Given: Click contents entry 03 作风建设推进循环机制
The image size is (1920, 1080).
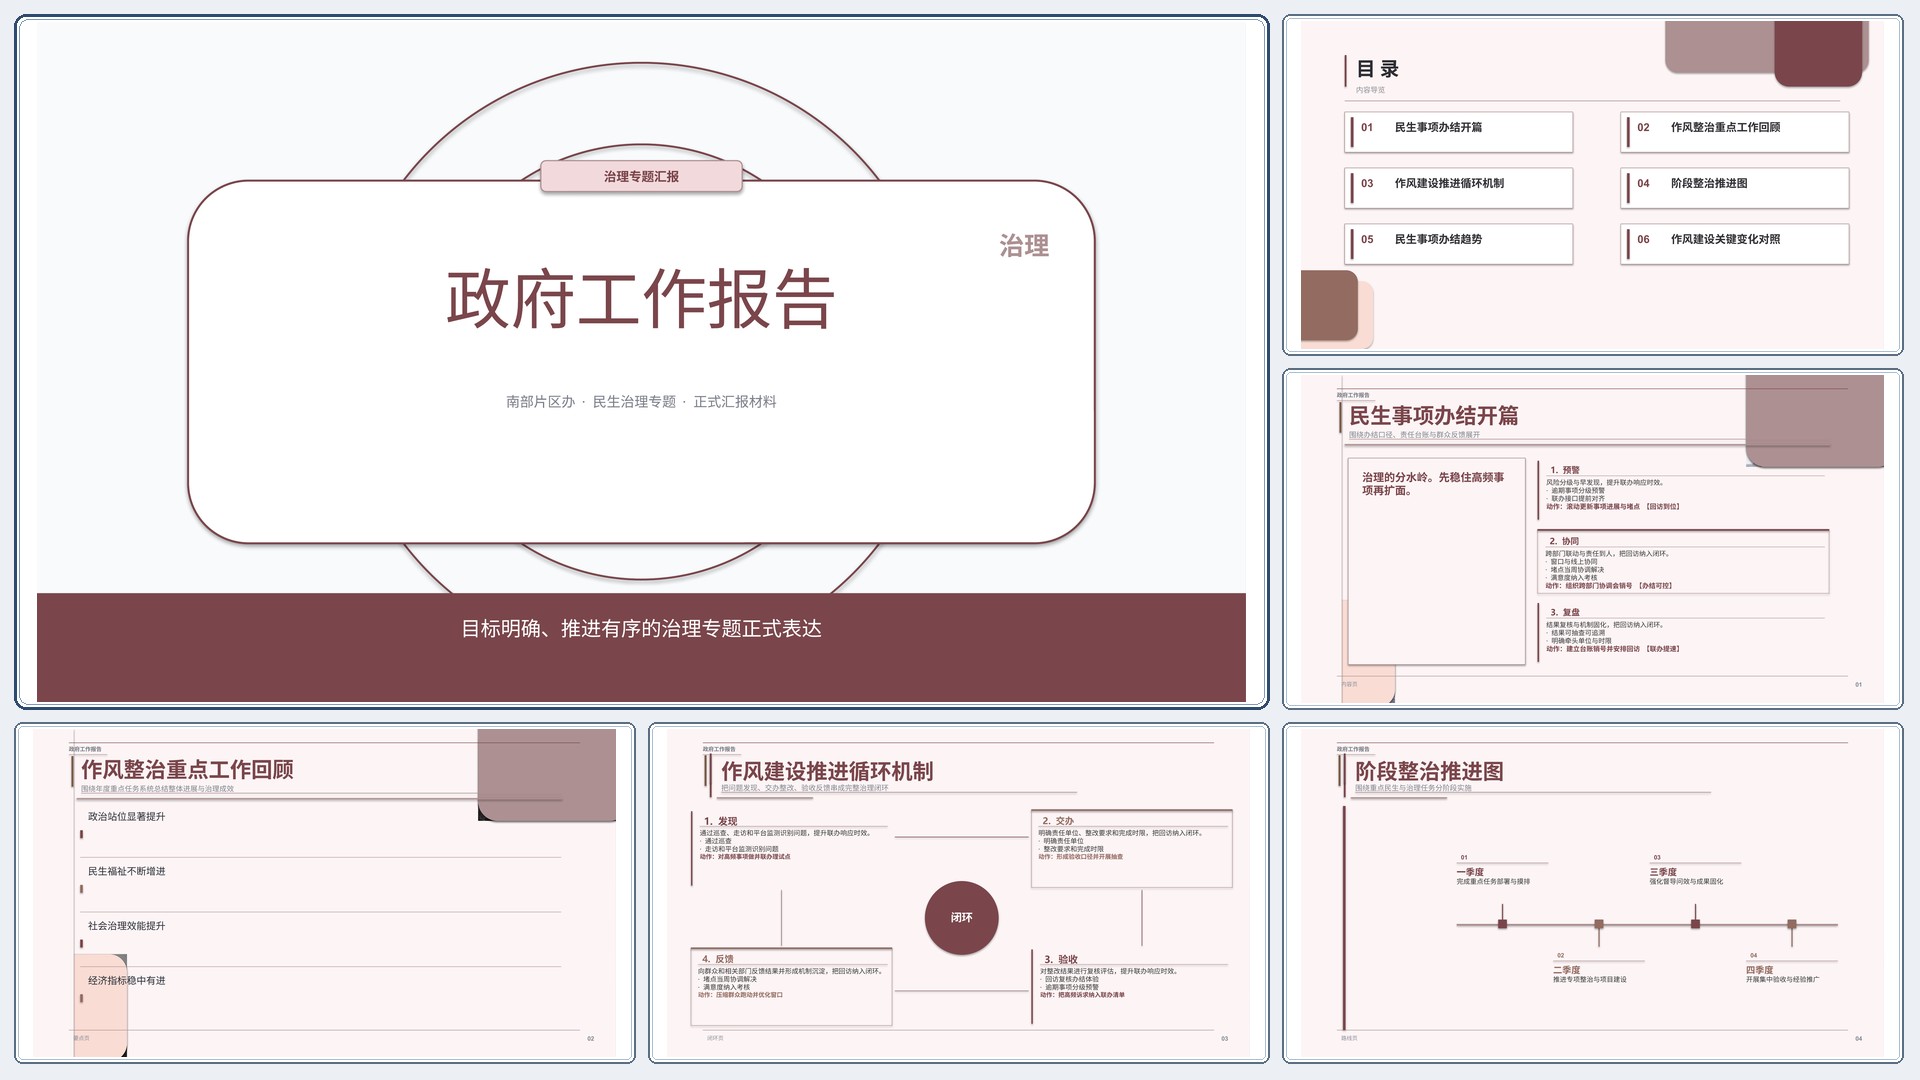Looking at the screenshot, I should point(1459,188).
